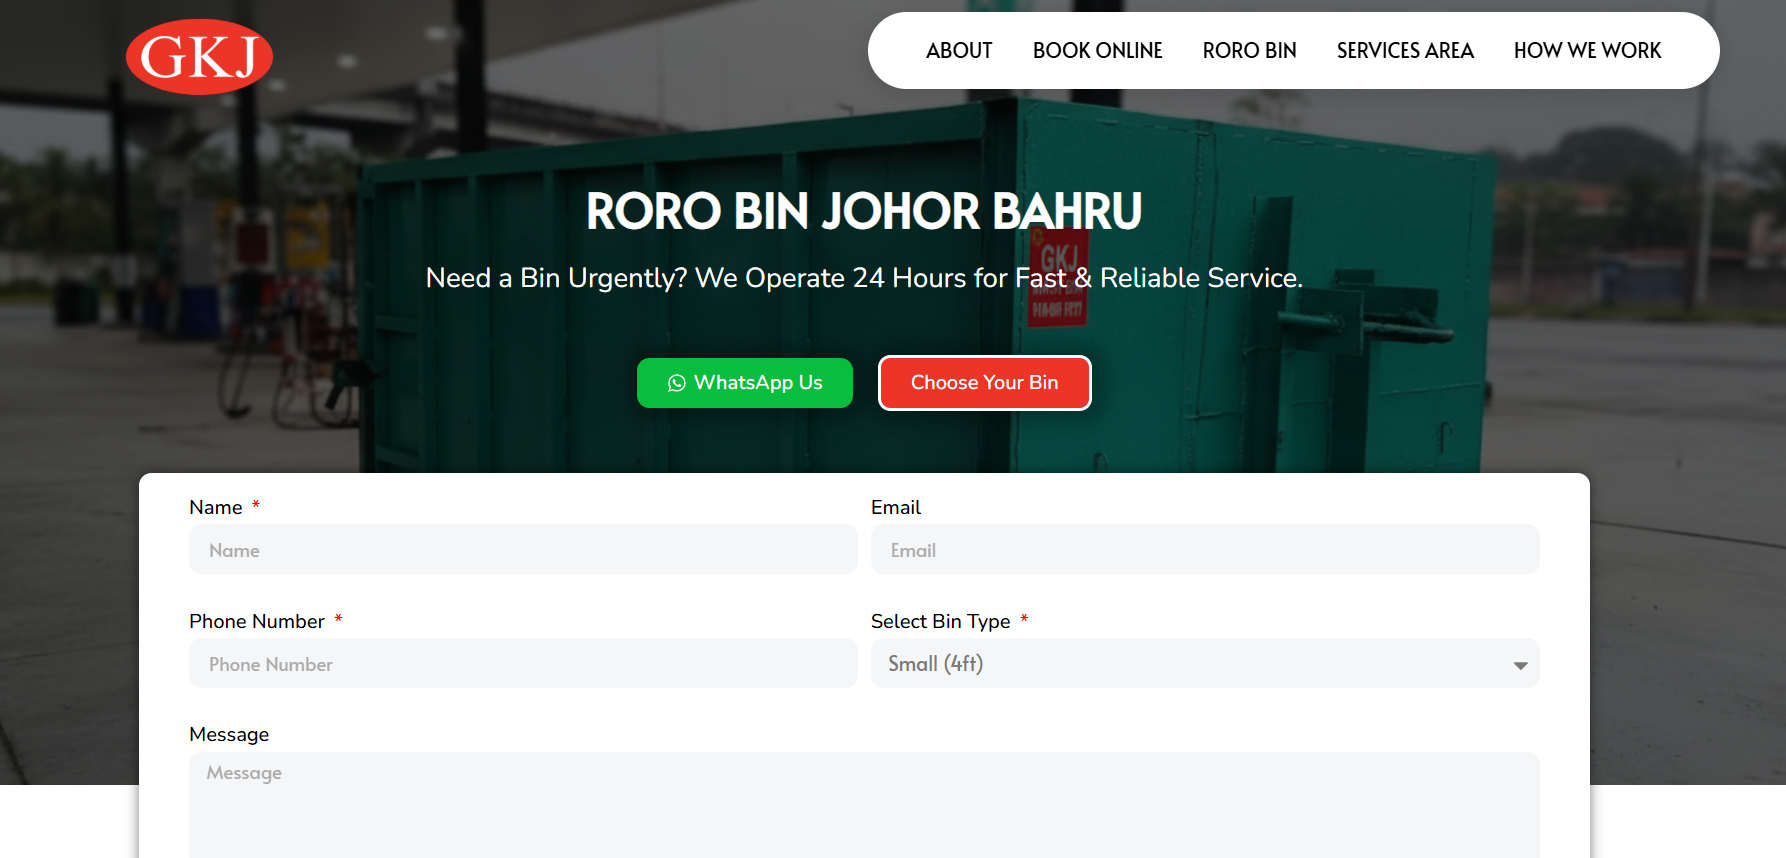Open the RORO BIN nav link

[1249, 51]
